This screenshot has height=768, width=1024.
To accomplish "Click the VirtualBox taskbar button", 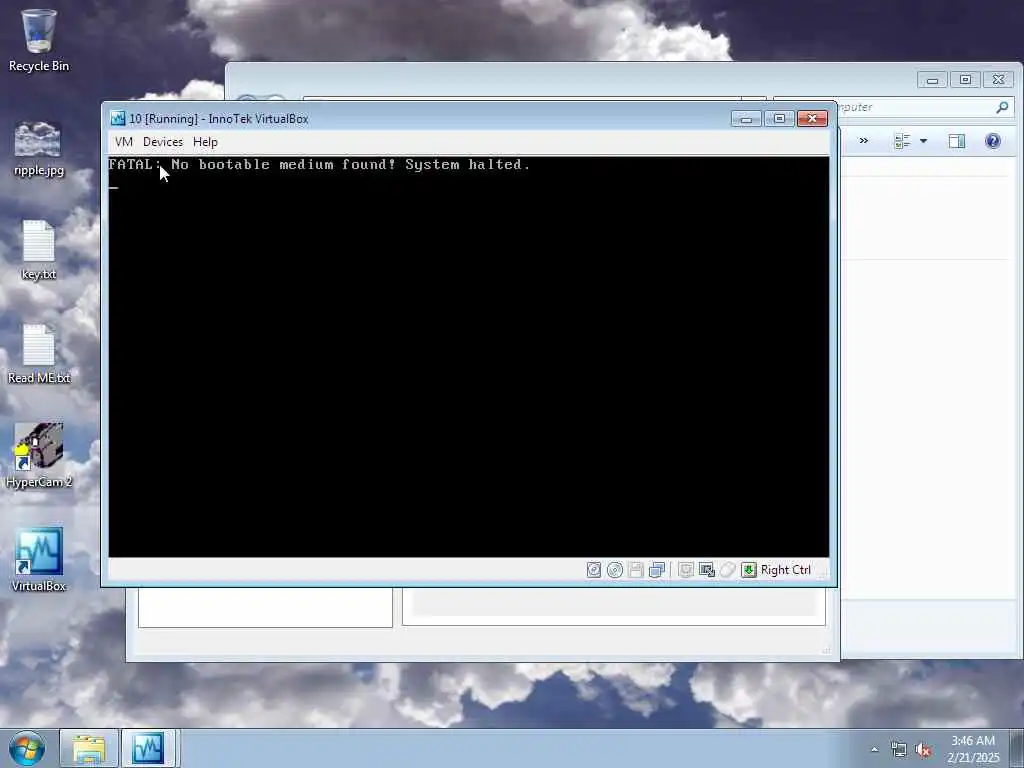I will click(148, 748).
